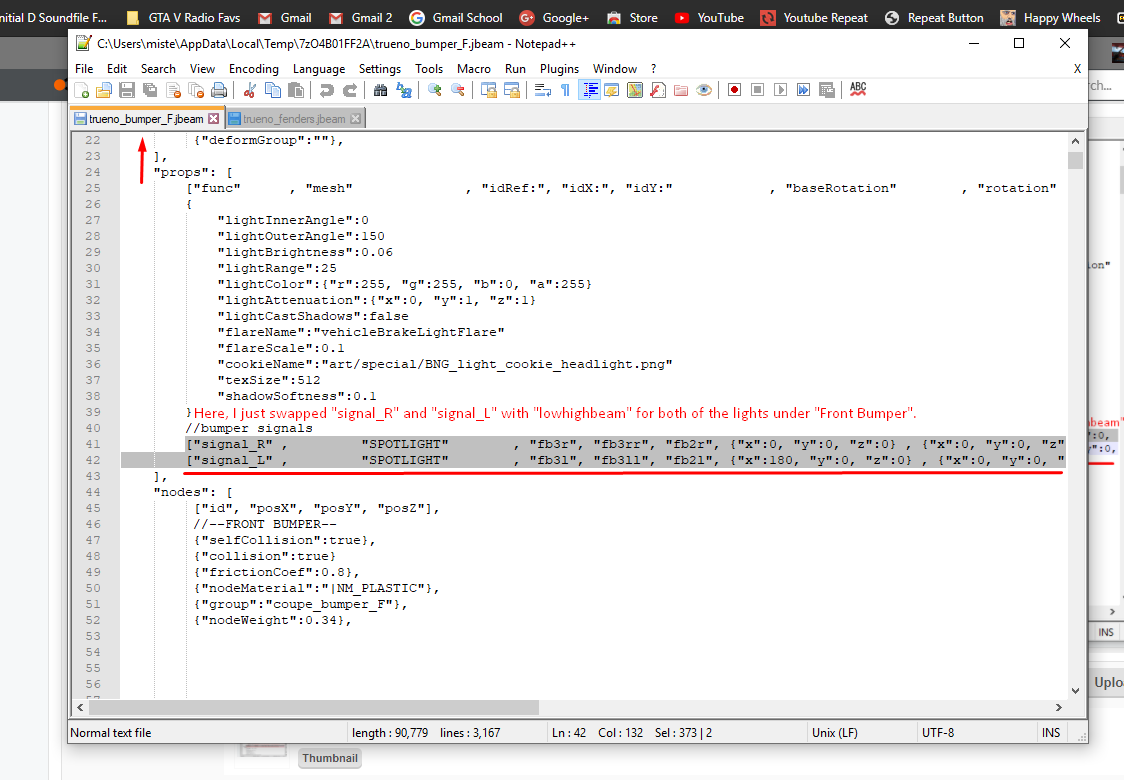The height and width of the screenshot is (780, 1124).
Task: Open the Search menu
Action: pyautogui.click(x=158, y=69)
